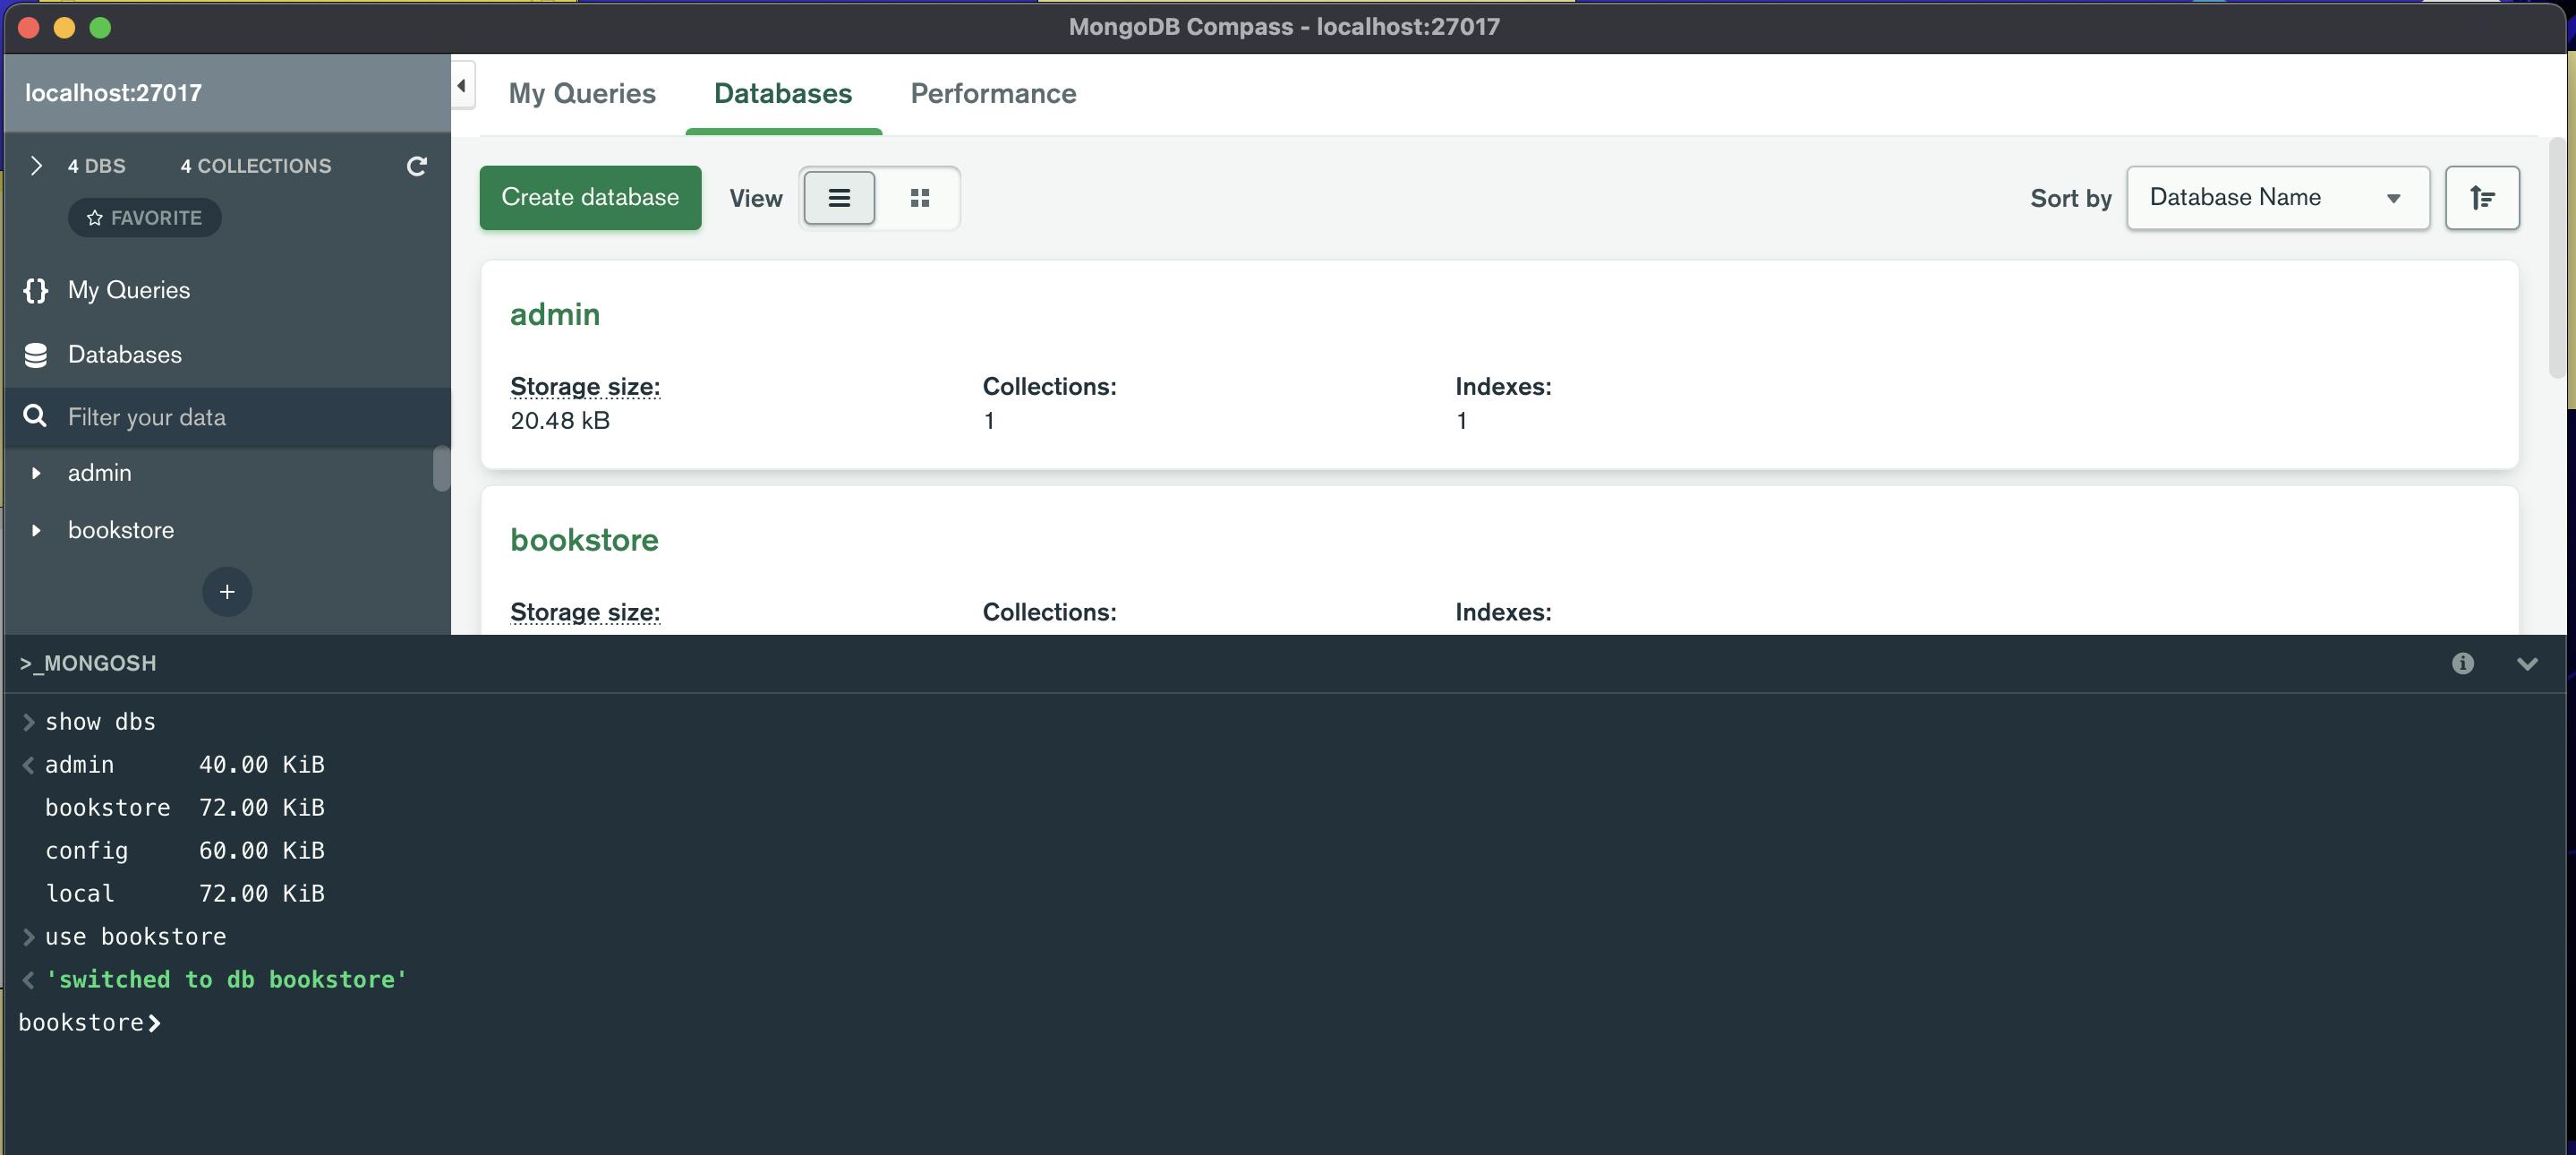Collapse the mongosh shell with chevron
The width and height of the screenshot is (2576, 1155).
click(2527, 664)
